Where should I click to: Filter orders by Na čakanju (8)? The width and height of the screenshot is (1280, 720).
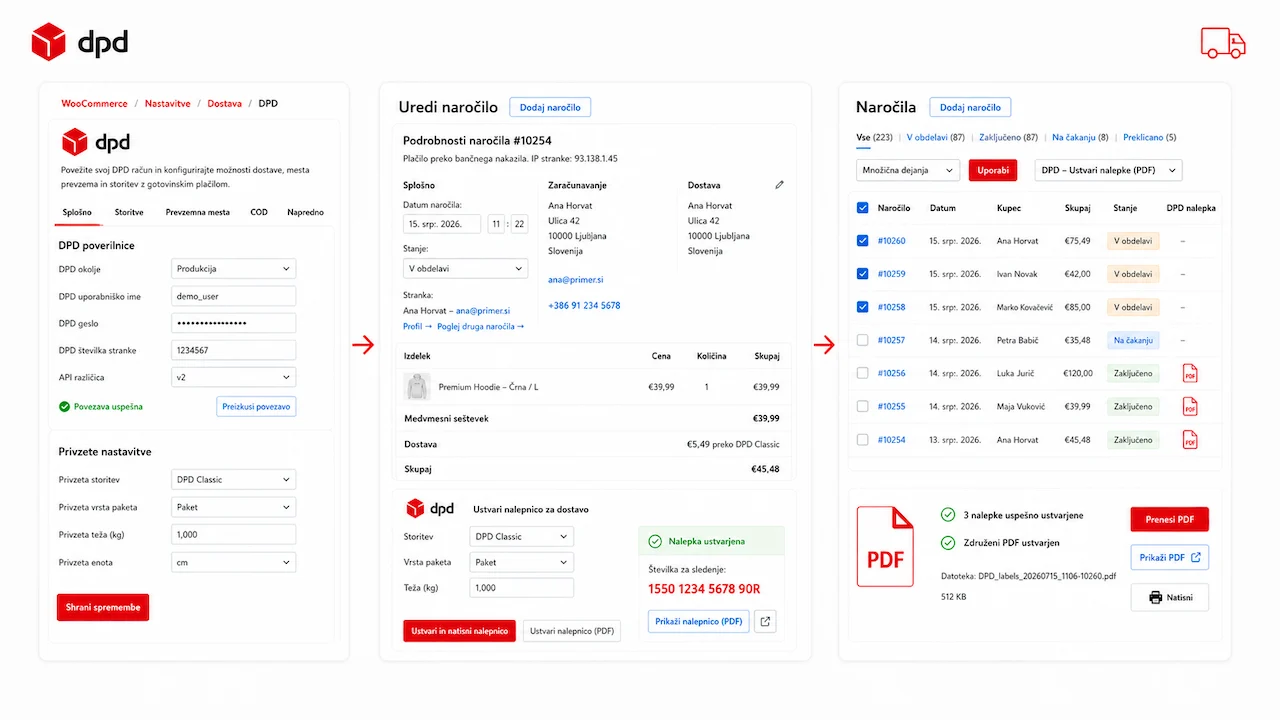pyautogui.click(x=1080, y=137)
